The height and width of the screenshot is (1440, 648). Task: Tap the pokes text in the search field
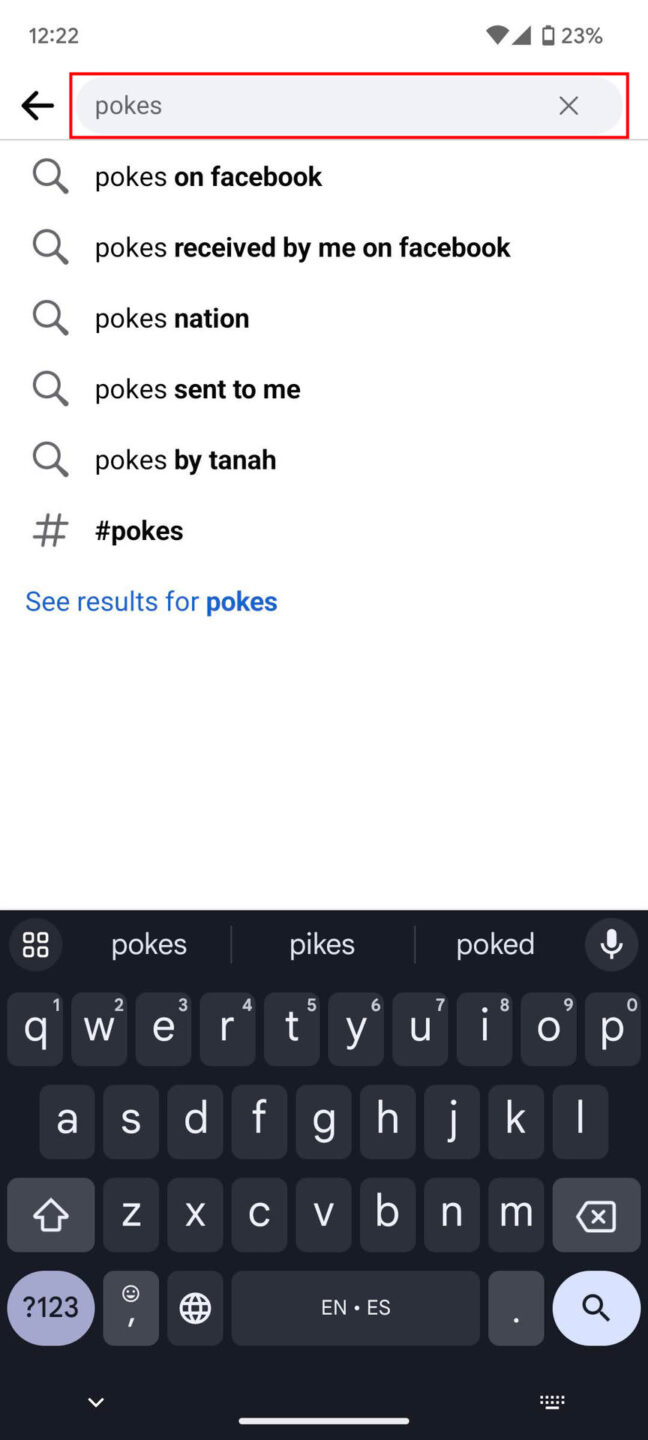click(x=128, y=105)
